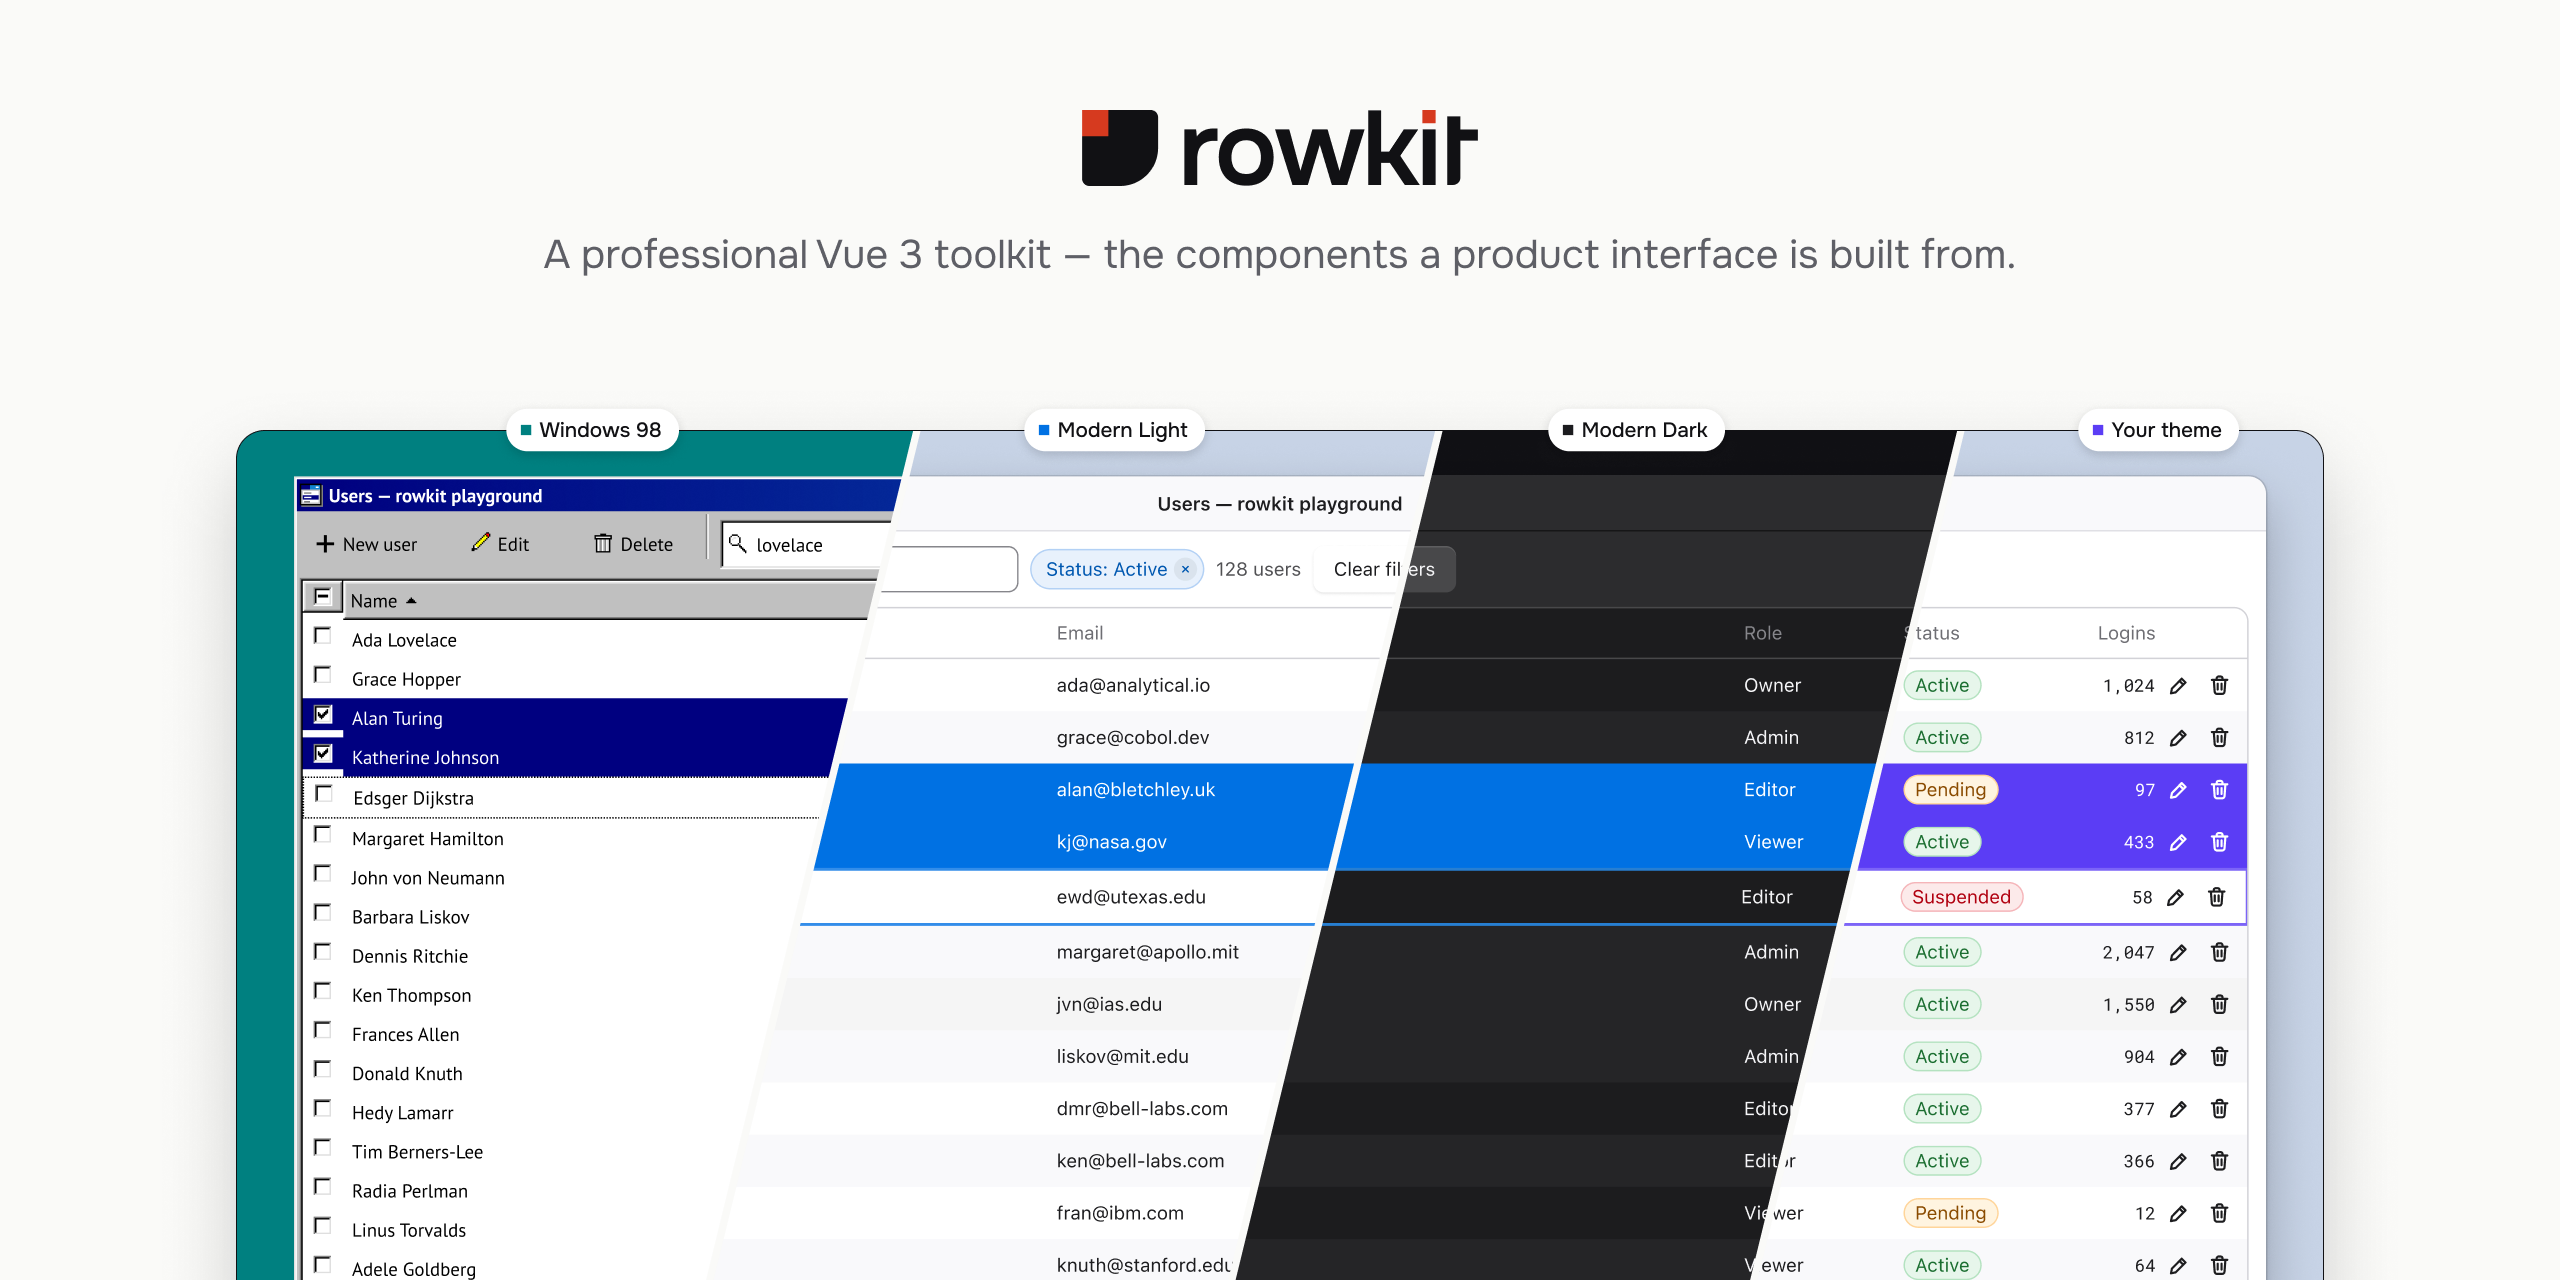Edit the row with 377 logins

pyautogui.click(x=2178, y=1109)
